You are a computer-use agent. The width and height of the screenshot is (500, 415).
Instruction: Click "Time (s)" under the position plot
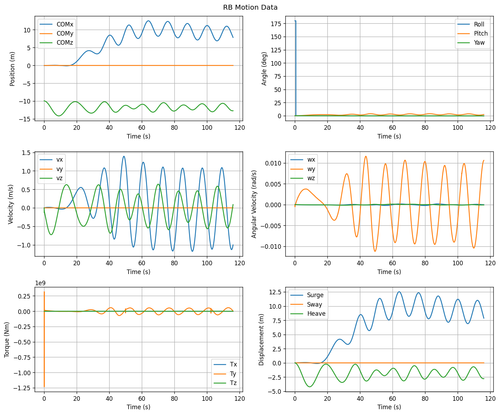click(138, 136)
